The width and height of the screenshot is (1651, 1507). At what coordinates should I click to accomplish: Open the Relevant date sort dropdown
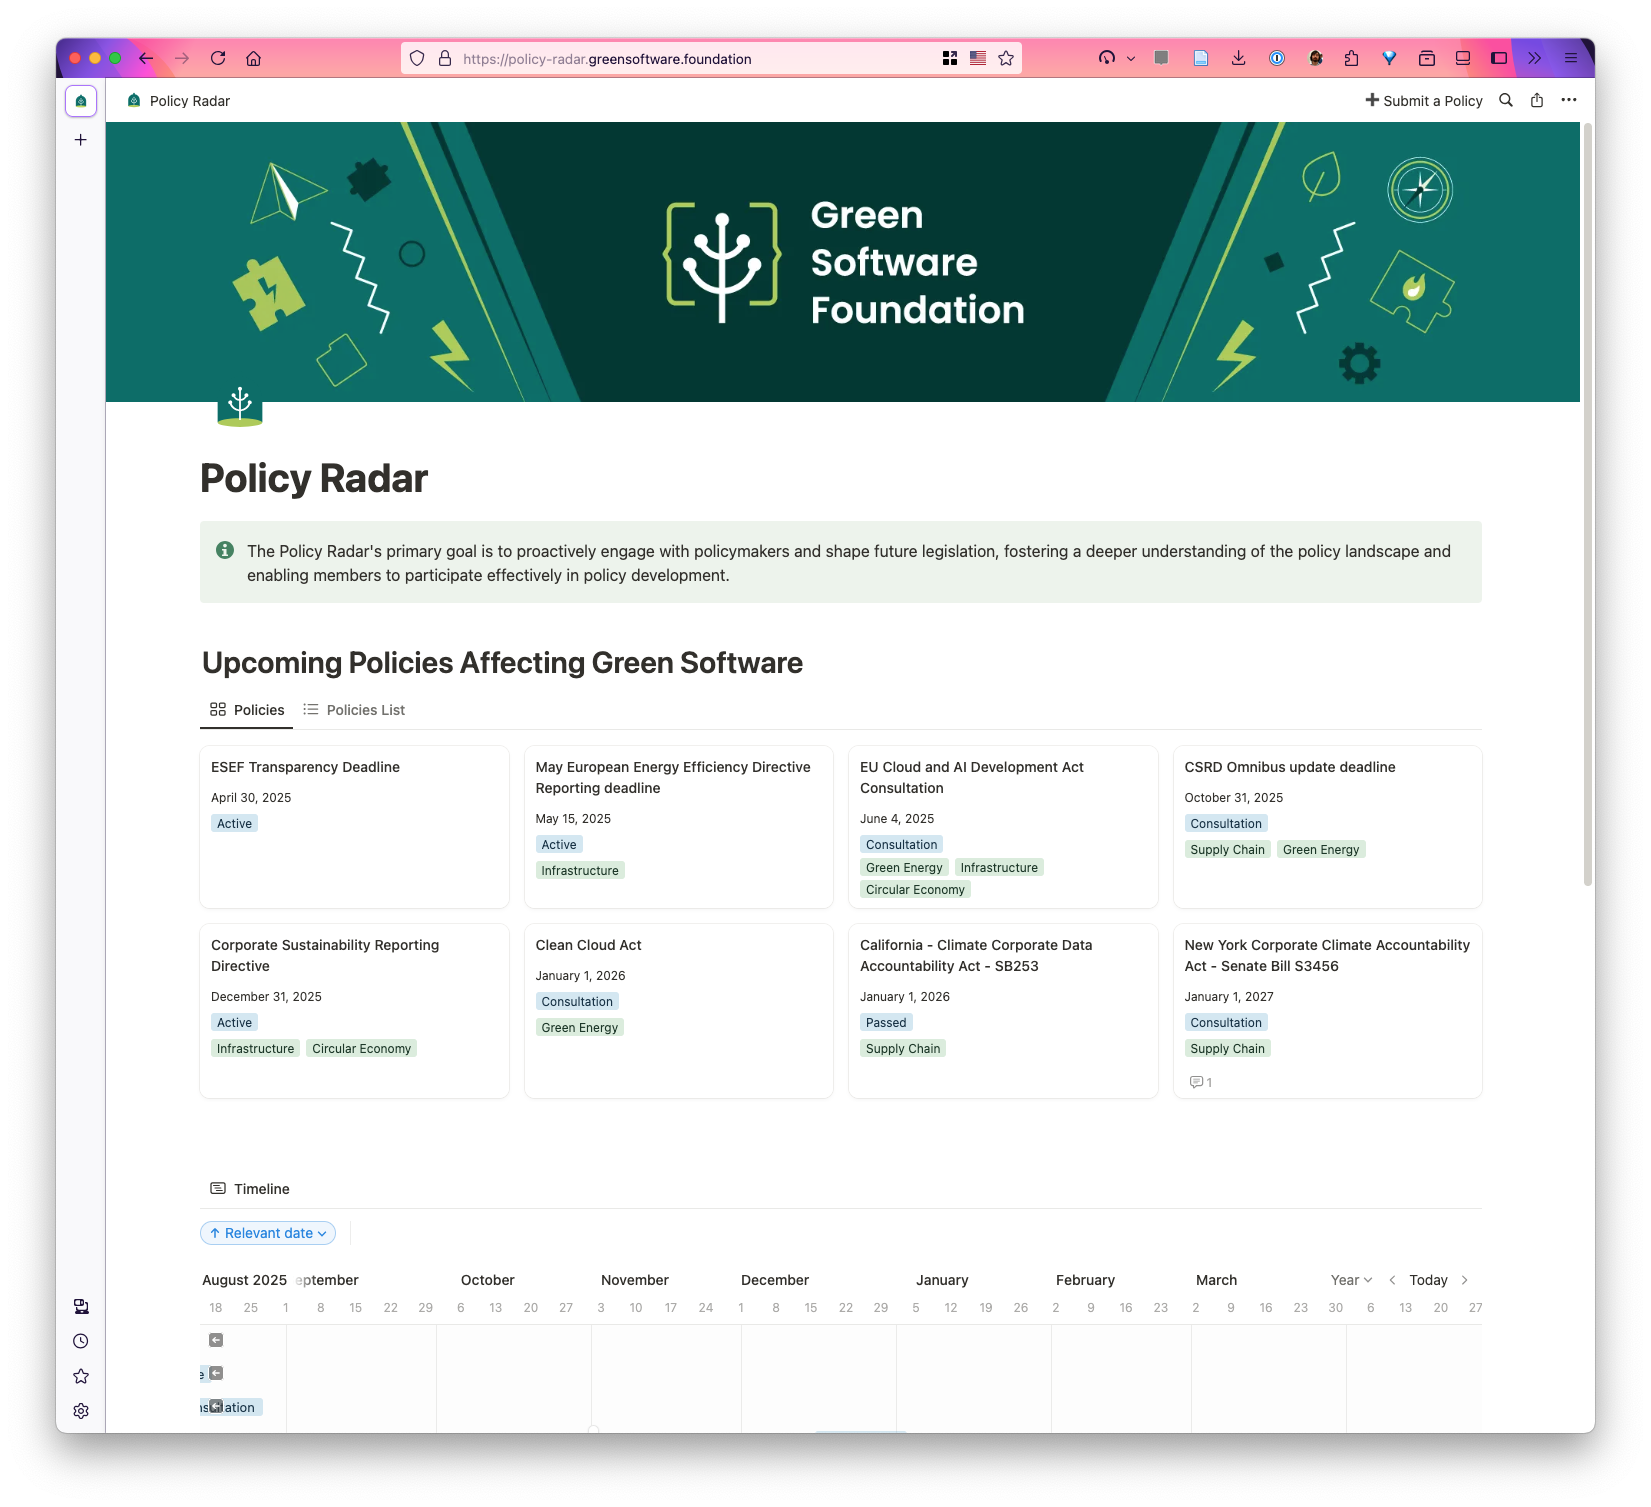(x=268, y=1233)
